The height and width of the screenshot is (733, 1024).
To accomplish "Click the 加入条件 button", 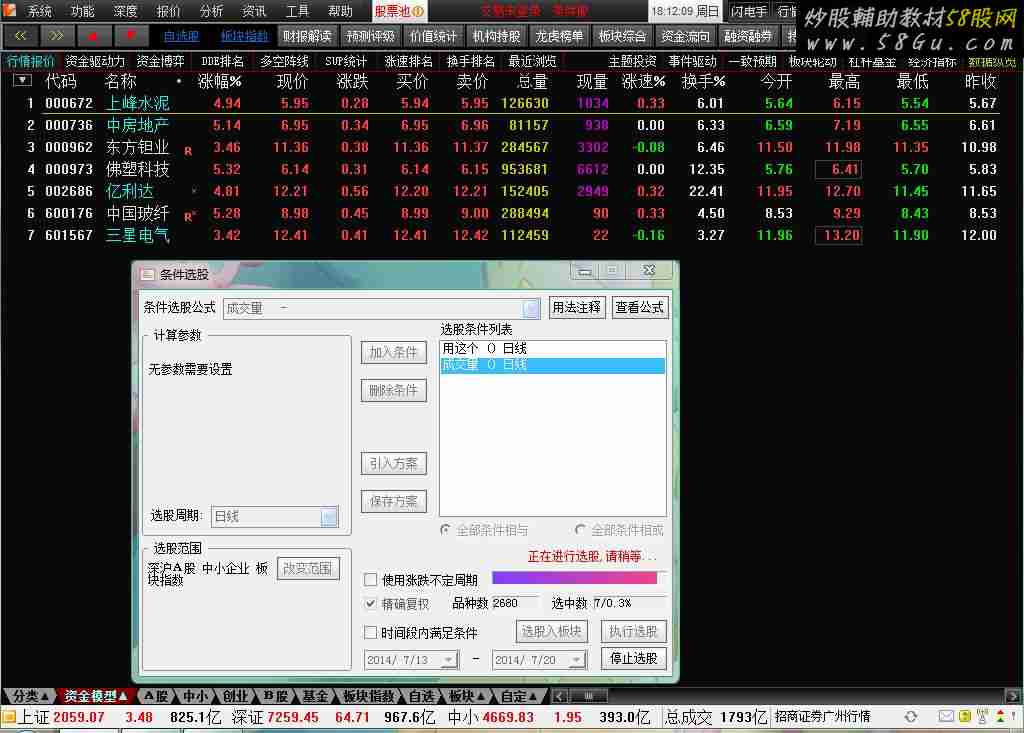I will click(x=394, y=353).
